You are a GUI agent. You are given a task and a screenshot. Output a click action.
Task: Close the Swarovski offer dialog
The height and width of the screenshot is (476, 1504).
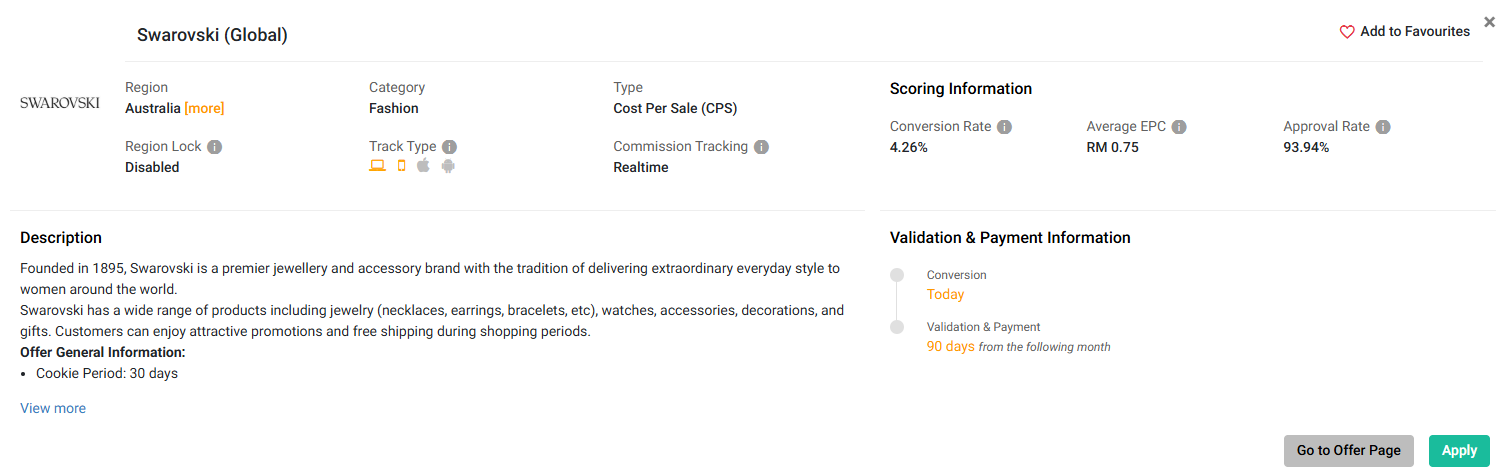(1489, 22)
